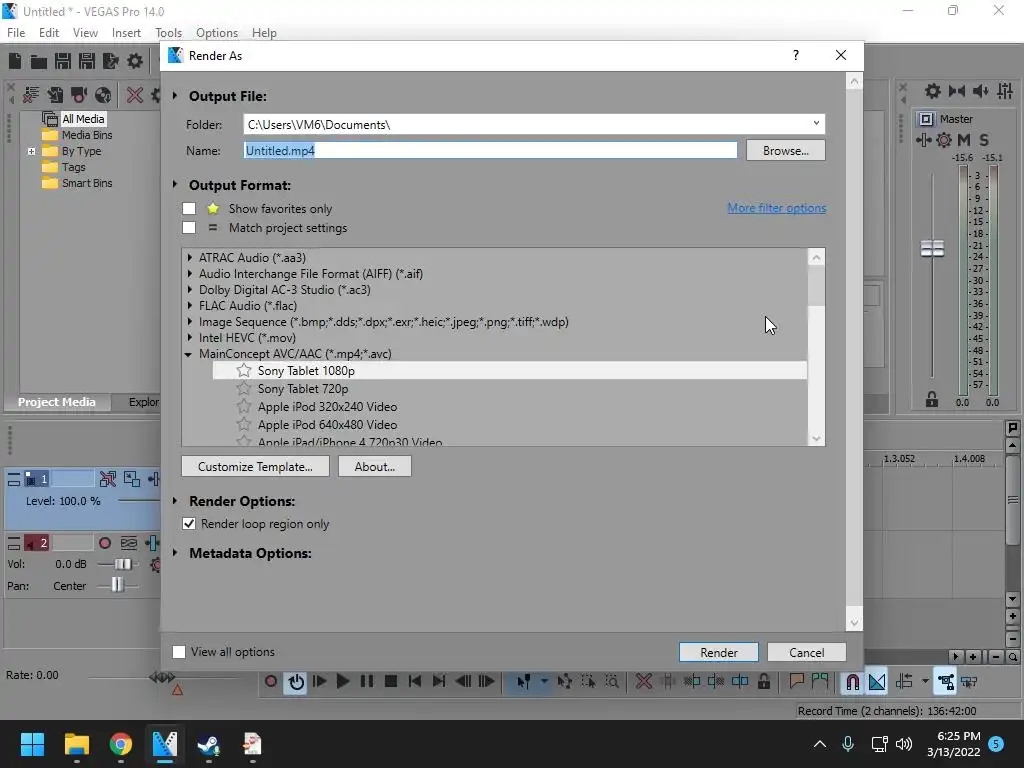
Task: Expand the Intel HEVC format group
Action: 189,338
